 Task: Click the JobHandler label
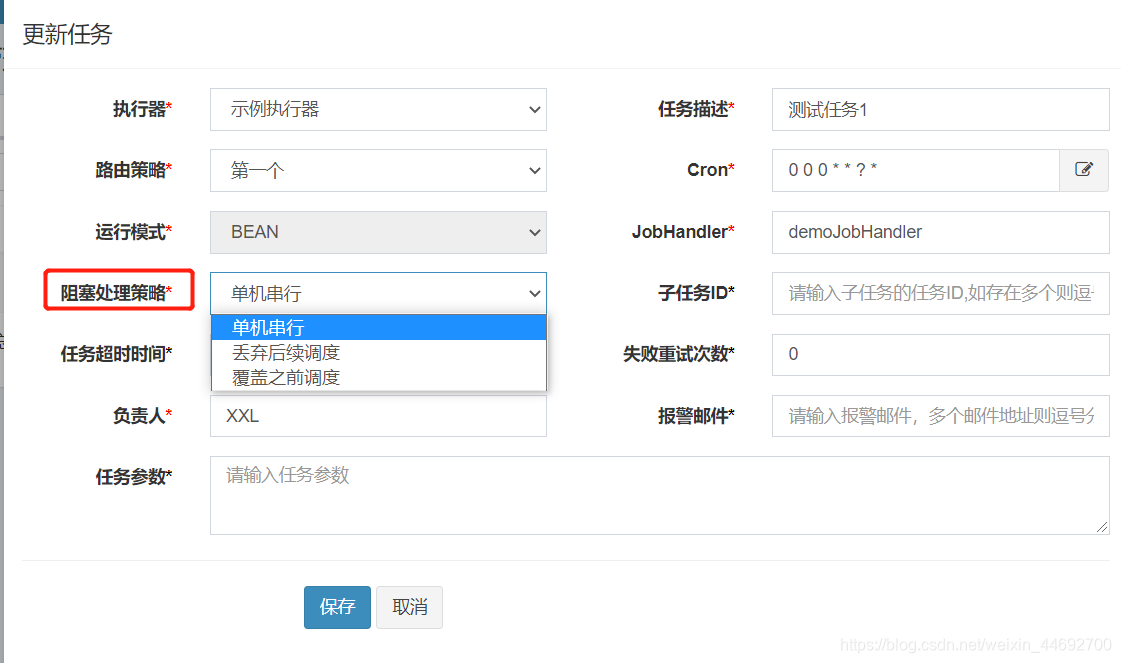point(683,232)
